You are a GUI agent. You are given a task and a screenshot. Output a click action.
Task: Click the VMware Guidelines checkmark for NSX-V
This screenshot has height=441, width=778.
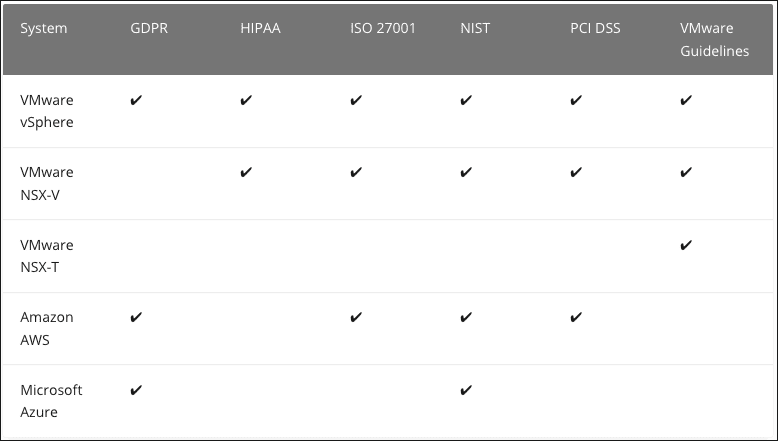coord(685,172)
